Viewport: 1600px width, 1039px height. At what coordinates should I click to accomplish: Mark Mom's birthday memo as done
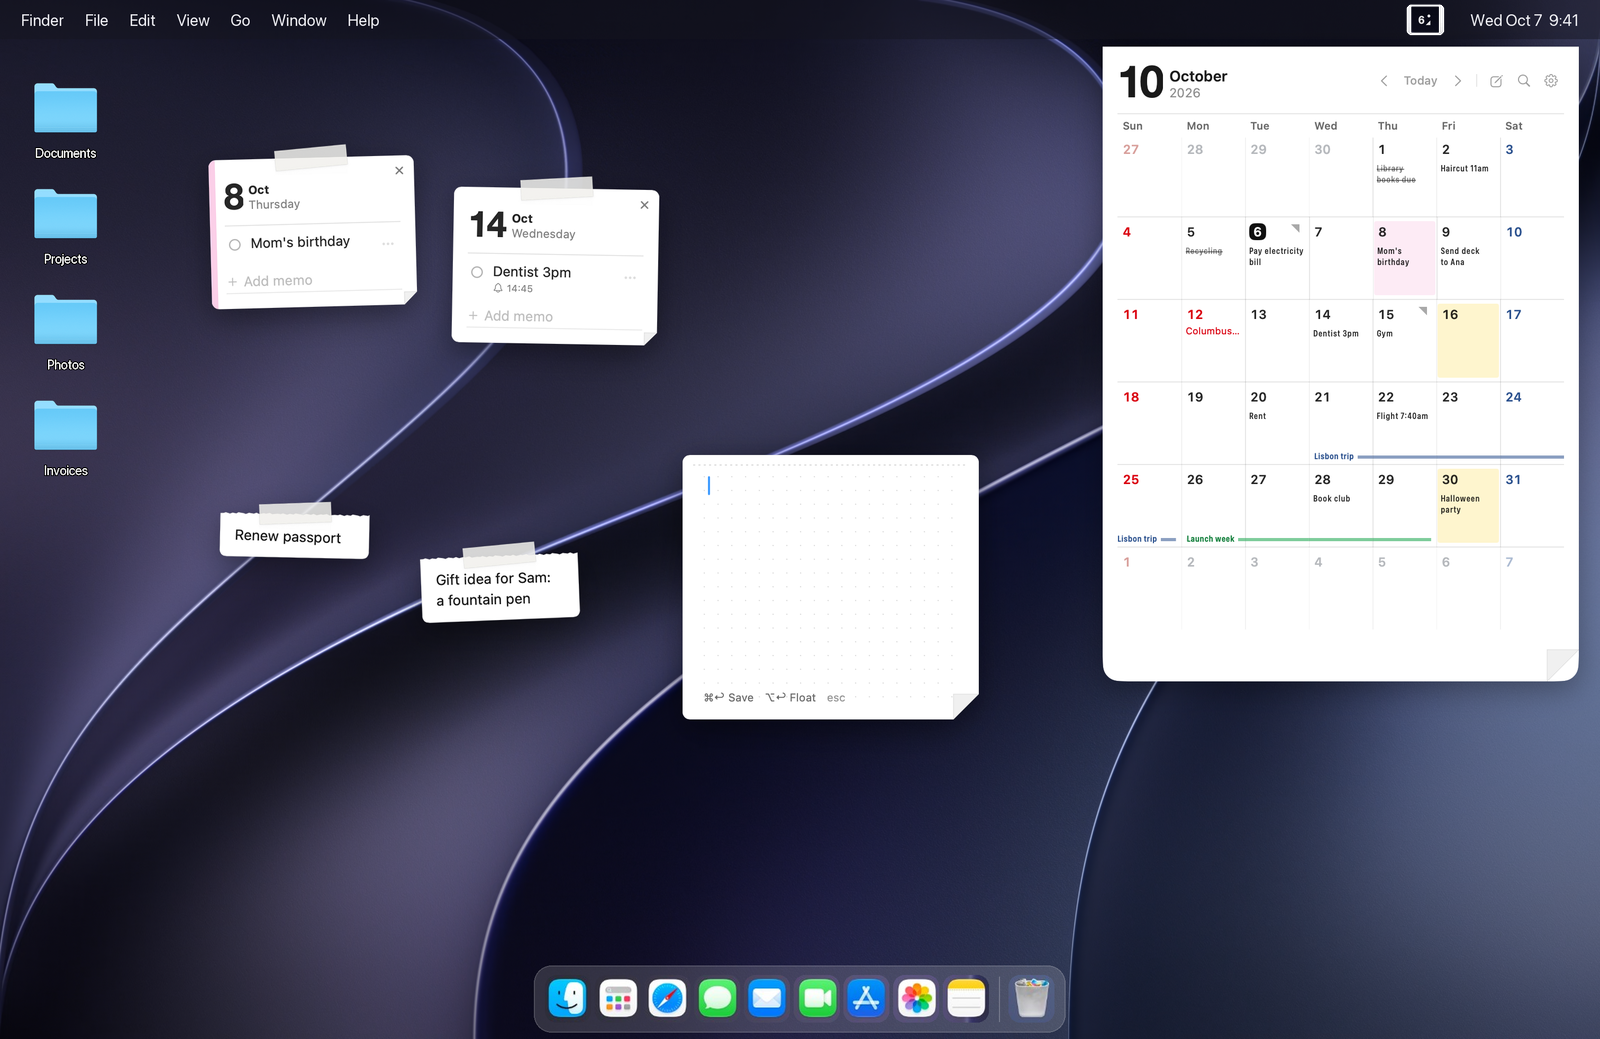pyautogui.click(x=235, y=245)
